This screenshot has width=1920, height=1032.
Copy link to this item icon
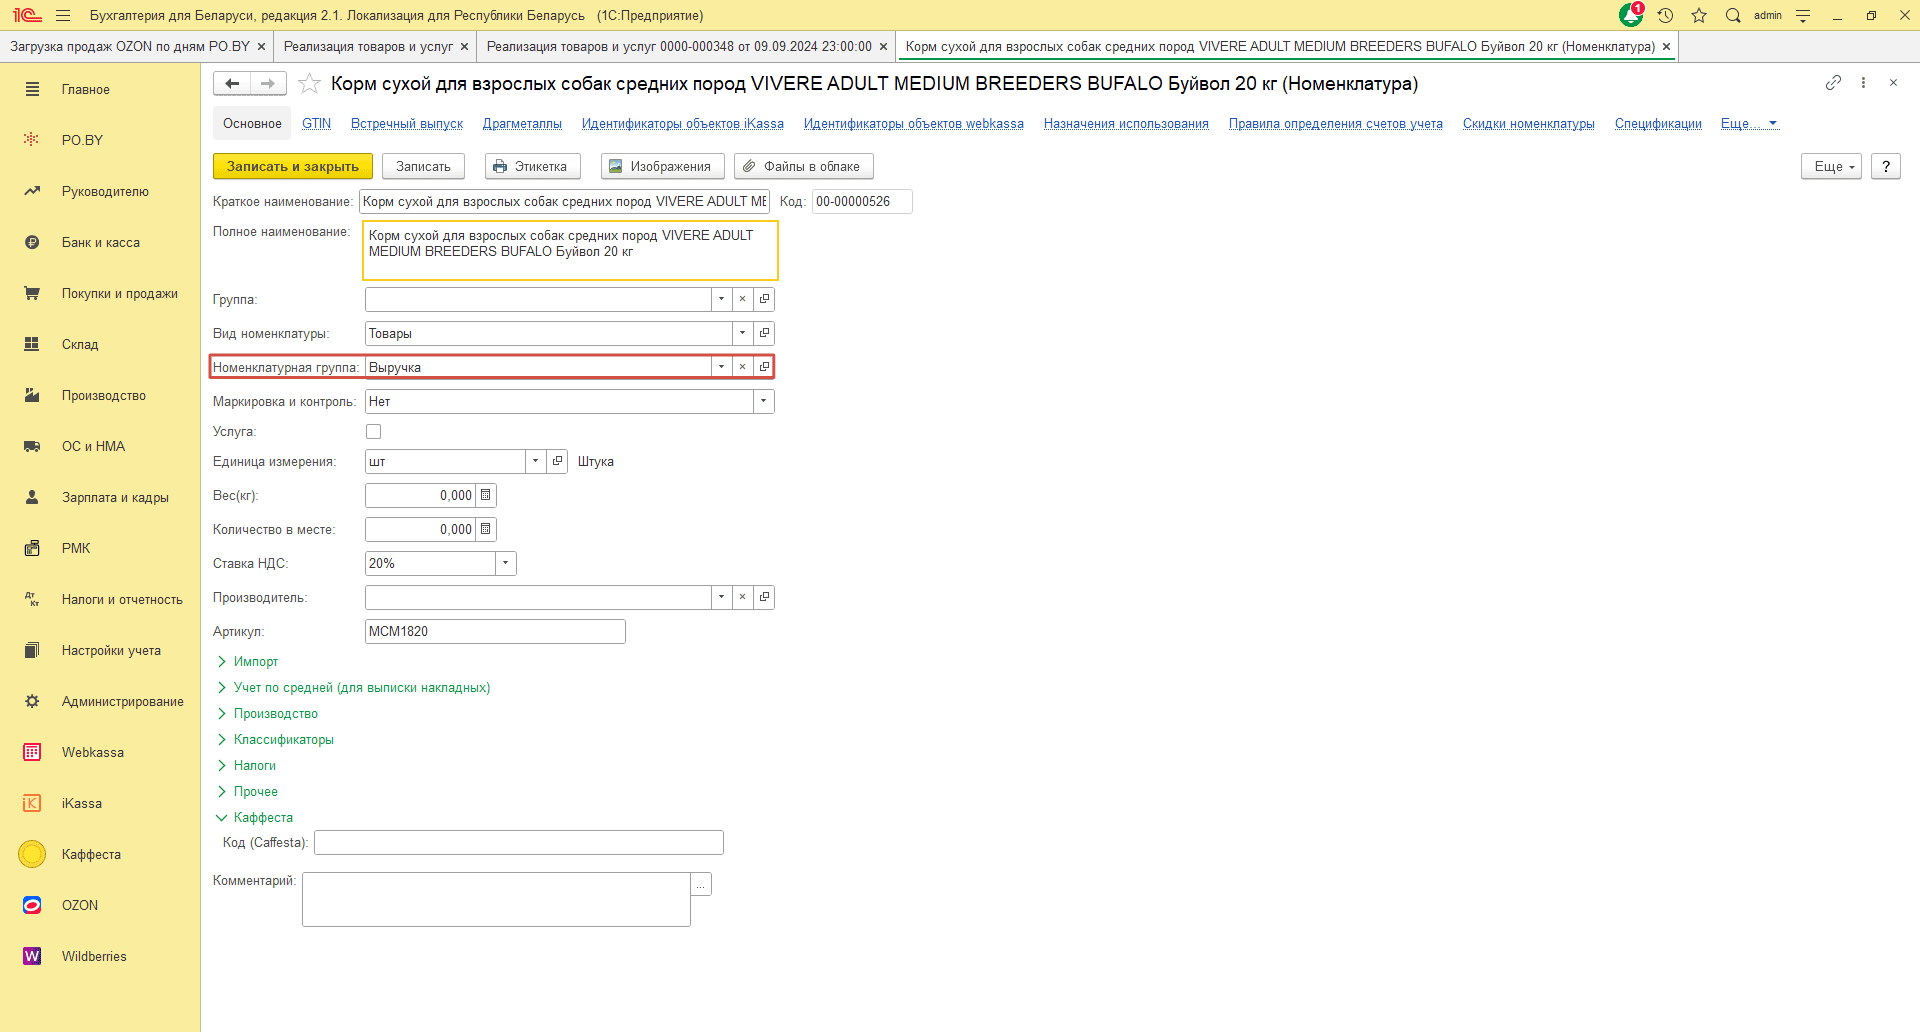click(1833, 83)
